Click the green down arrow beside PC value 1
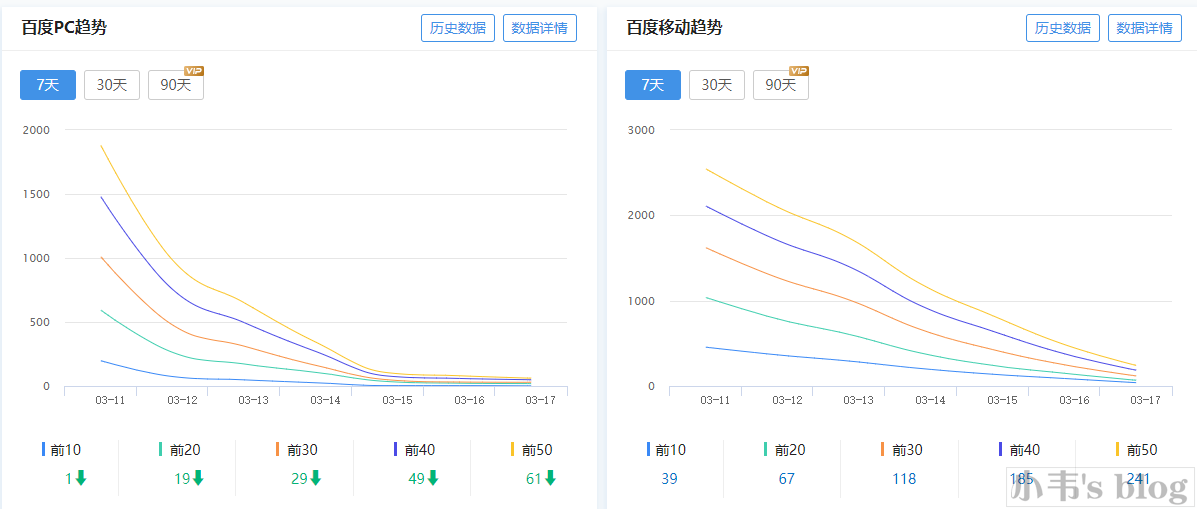The width and height of the screenshot is (1197, 509). (x=81, y=478)
